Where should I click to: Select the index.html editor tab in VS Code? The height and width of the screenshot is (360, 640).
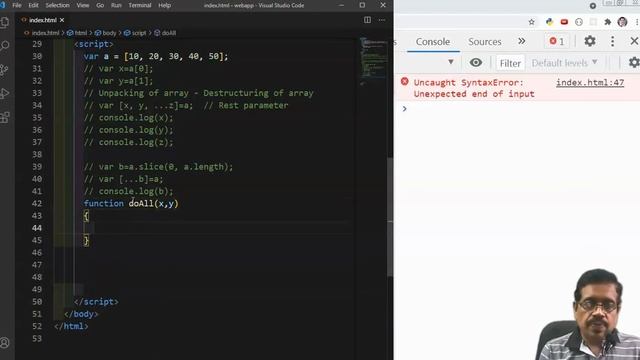coord(42,20)
